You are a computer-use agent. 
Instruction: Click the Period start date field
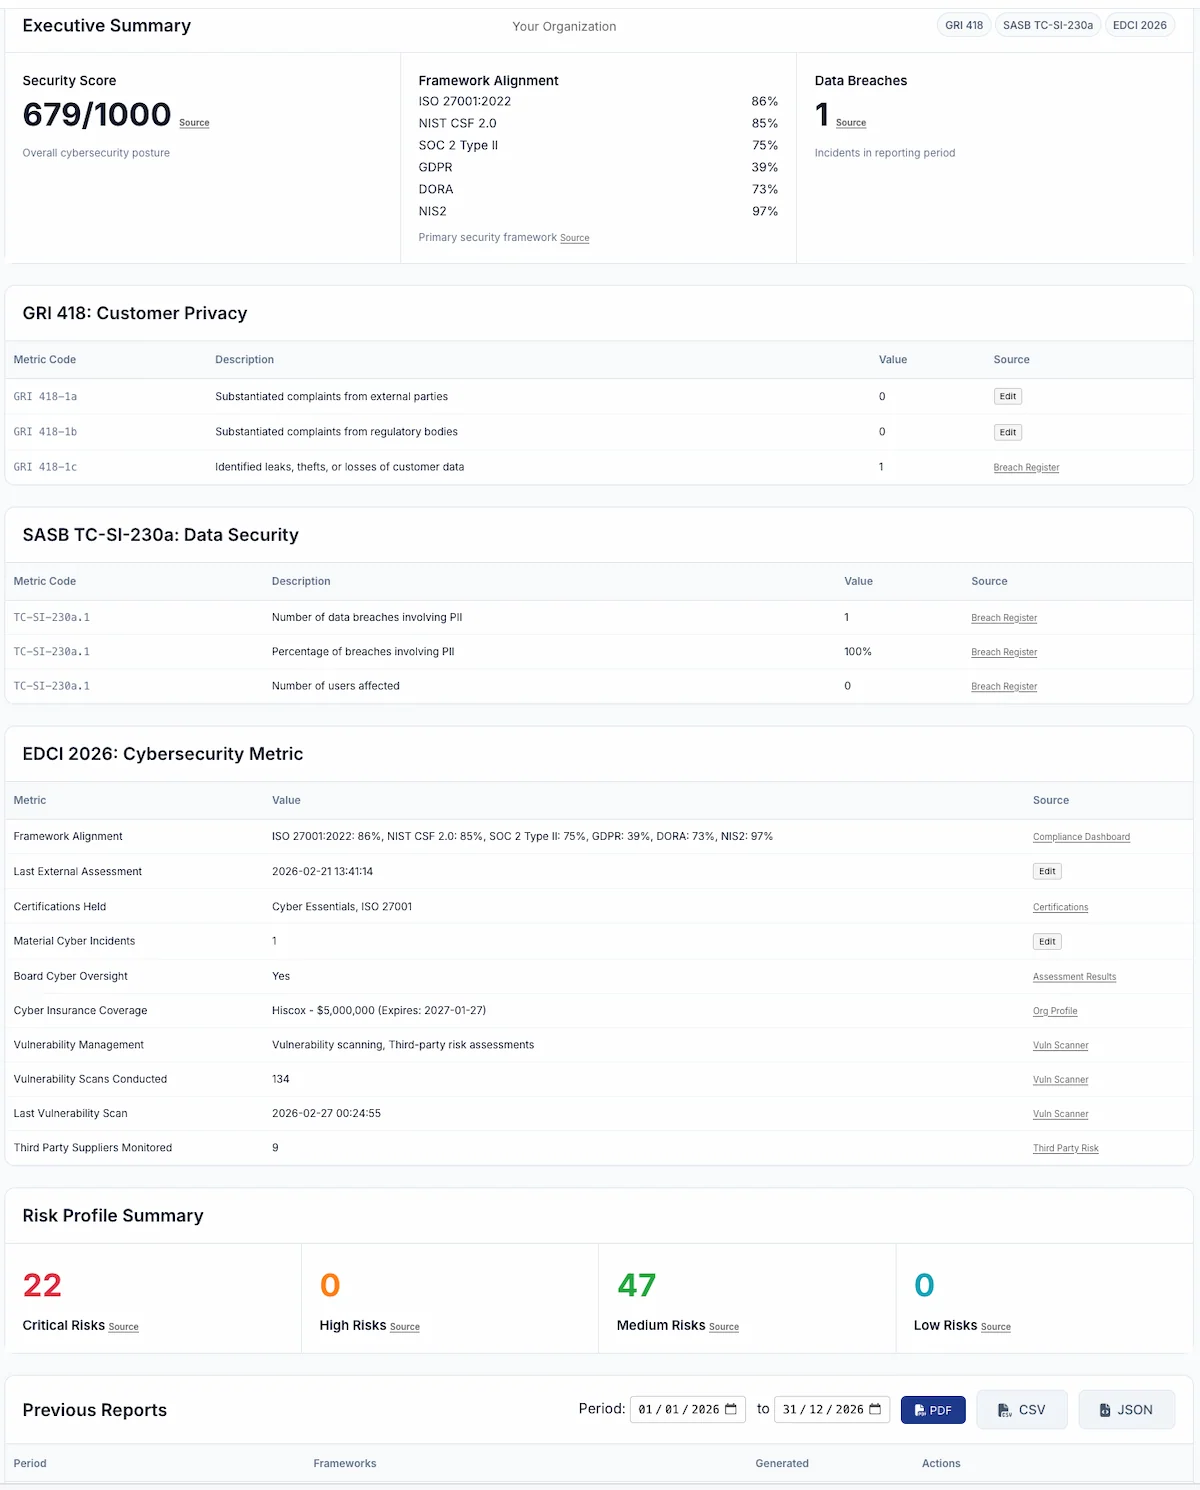pyautogui.click(x=680, y=1409)
